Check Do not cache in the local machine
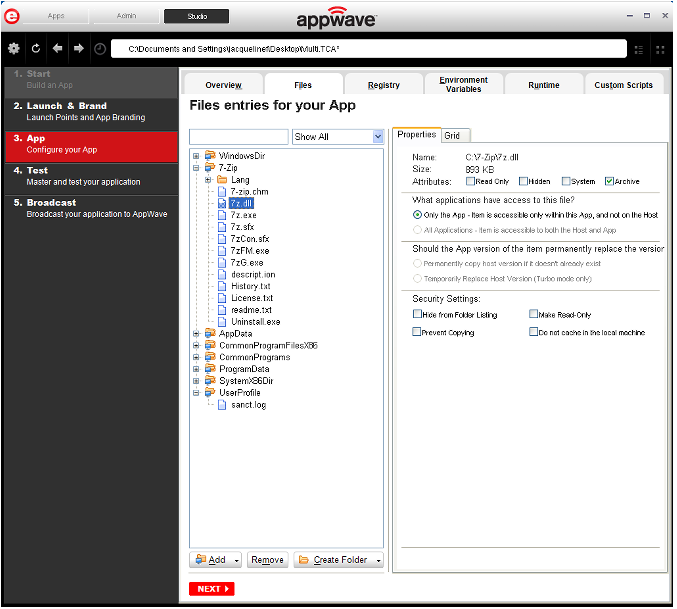 pos(534,332)
